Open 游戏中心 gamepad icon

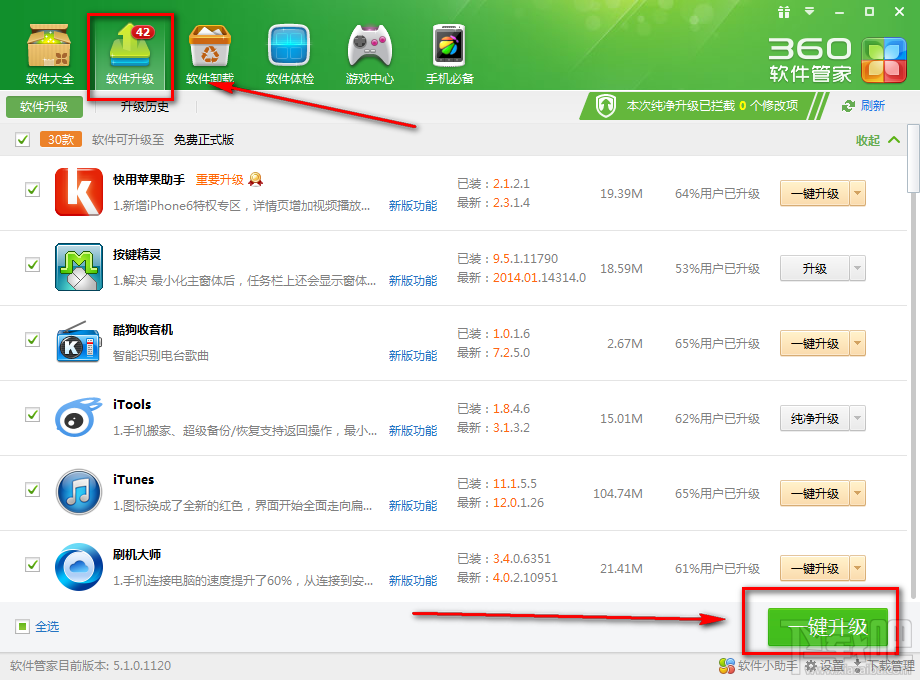coord(369,45)
